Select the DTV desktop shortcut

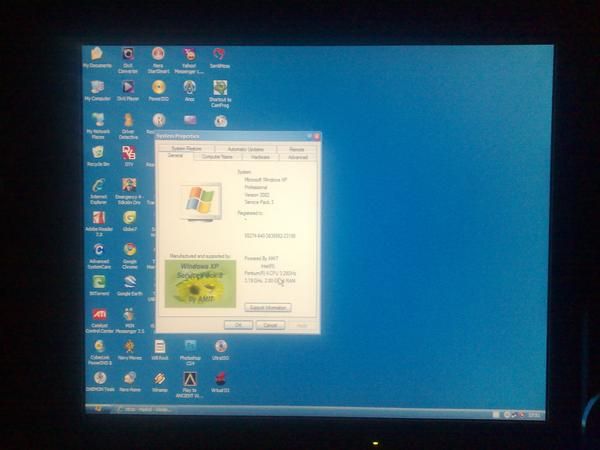[129, 156]
